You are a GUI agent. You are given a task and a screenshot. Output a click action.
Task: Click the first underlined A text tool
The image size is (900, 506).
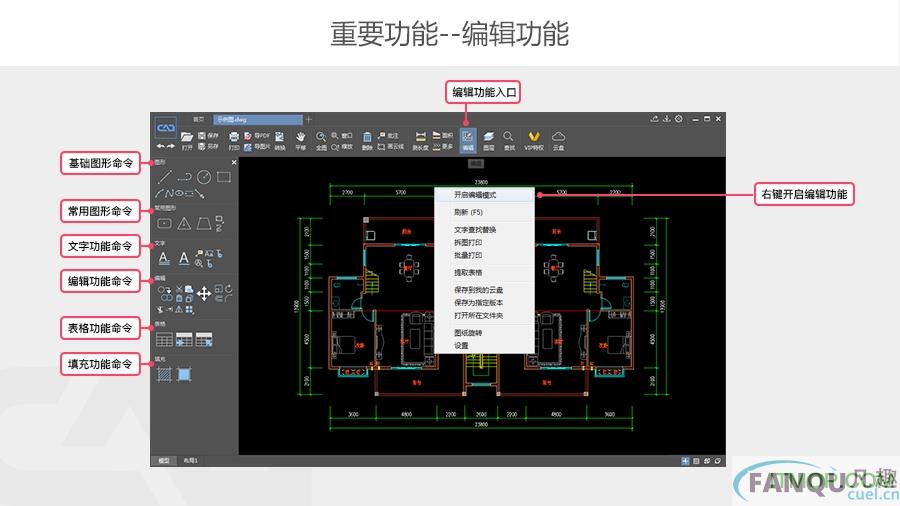[x=165, y=258]
